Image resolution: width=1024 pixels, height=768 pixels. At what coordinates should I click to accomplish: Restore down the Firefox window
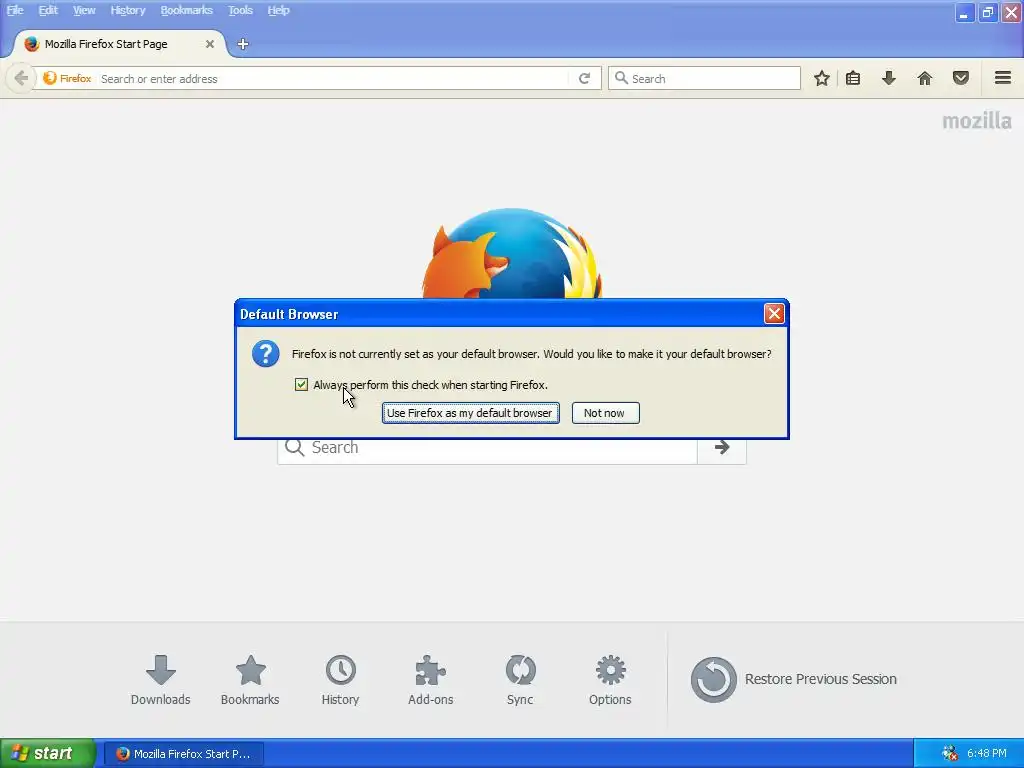[x=987, y=12]
